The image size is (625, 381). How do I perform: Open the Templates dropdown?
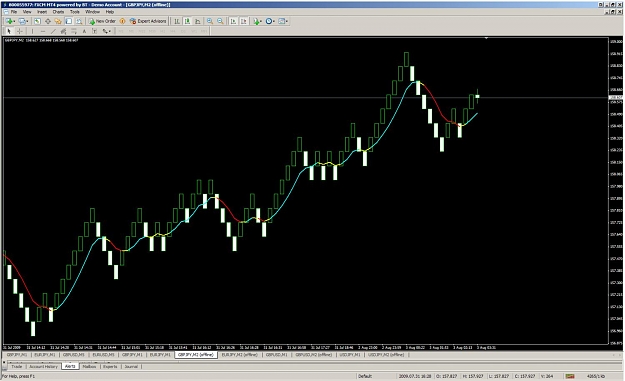coord(283,21)
